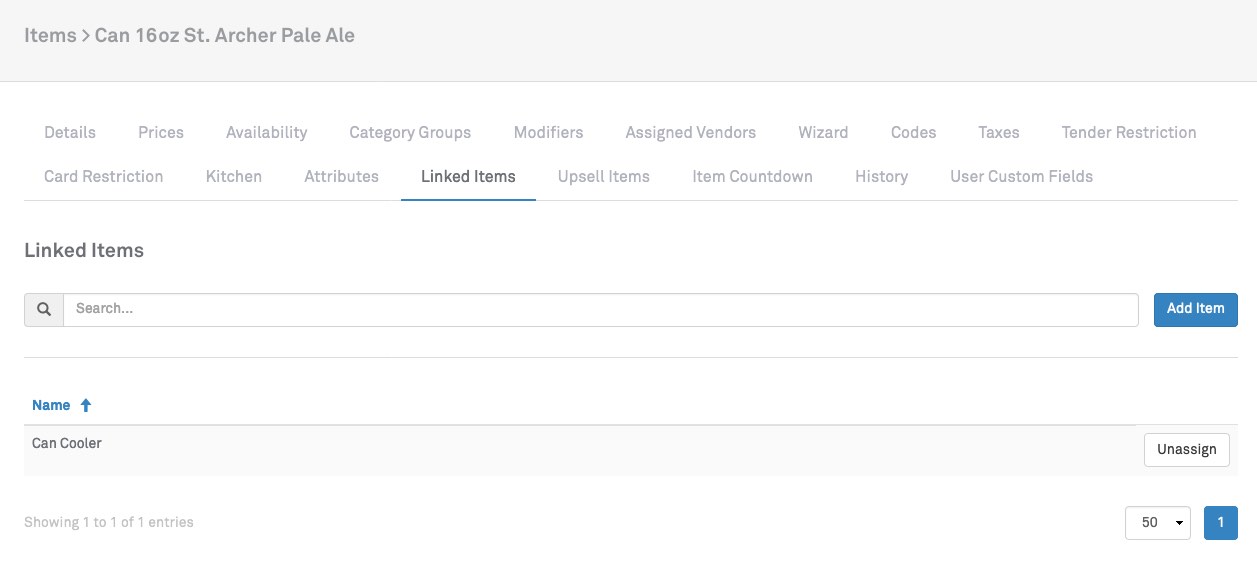Select the Upsell Items tab
The width and height of the screenshot is (1257, 569).
click(603, 176)
